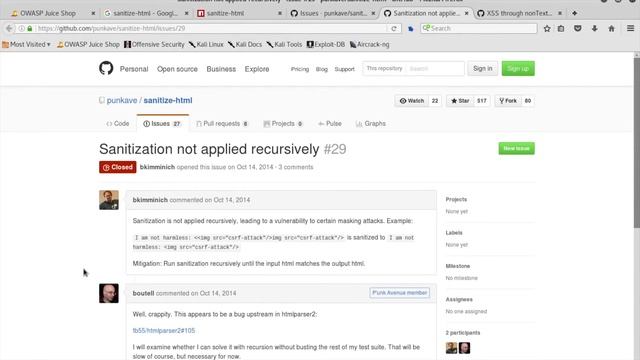Click the green New issue button
Viewport: 640px width, 360px height.
point(516,148)
